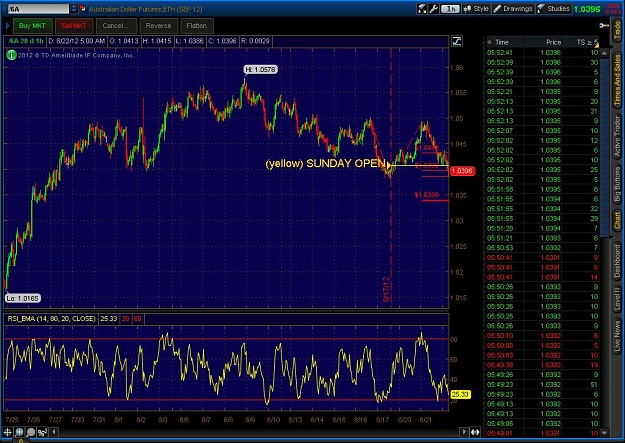Toggle the Times And Sales sidebar tab

617,80
